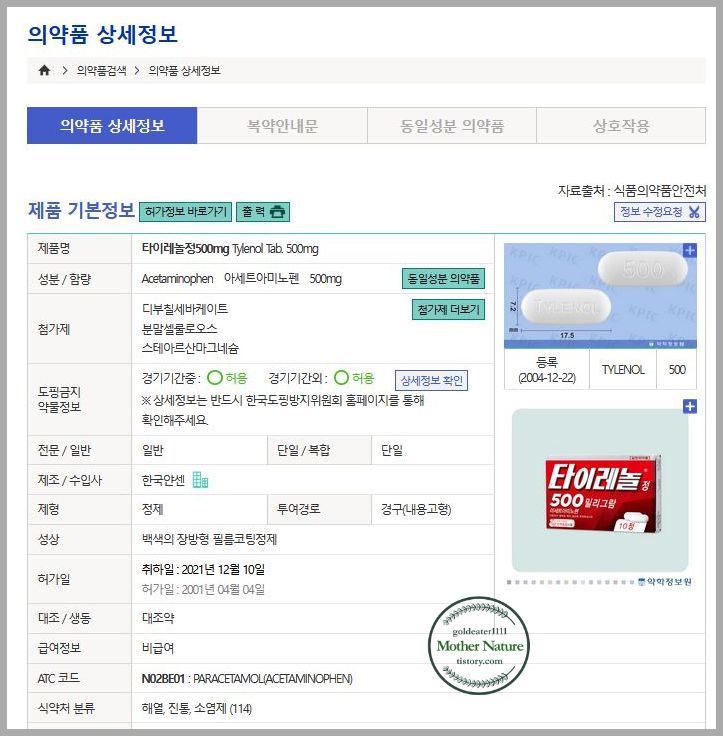
Task: Click additive 디부칠세바케이트
Action: 185,309
